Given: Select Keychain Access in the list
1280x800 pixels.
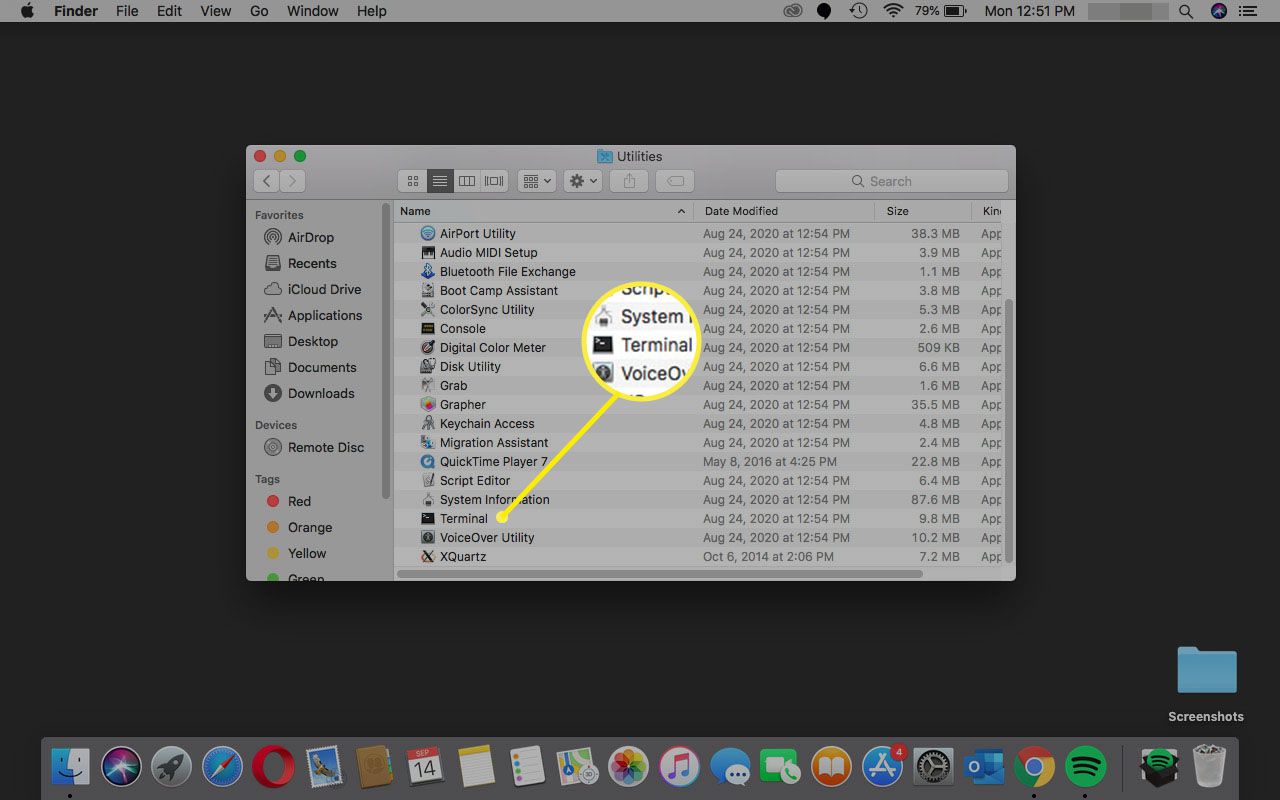Looking at the screenshot, I should point(698,424).
